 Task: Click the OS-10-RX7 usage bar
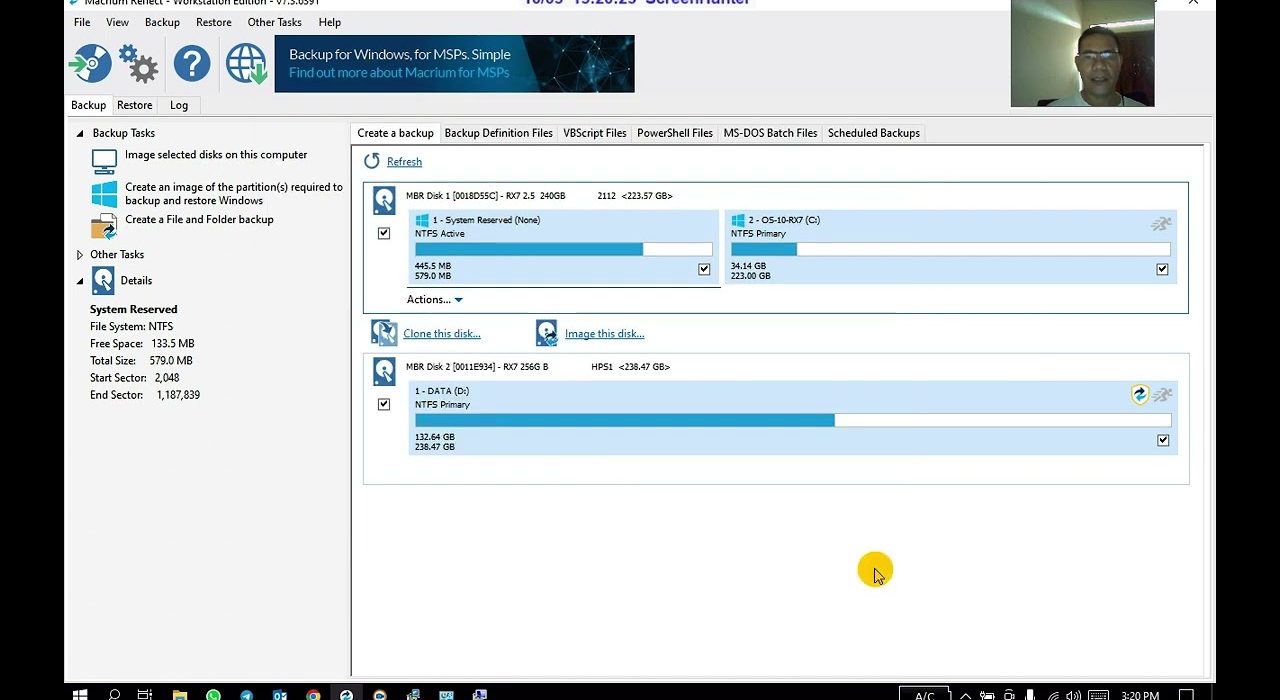coord(950,249)
